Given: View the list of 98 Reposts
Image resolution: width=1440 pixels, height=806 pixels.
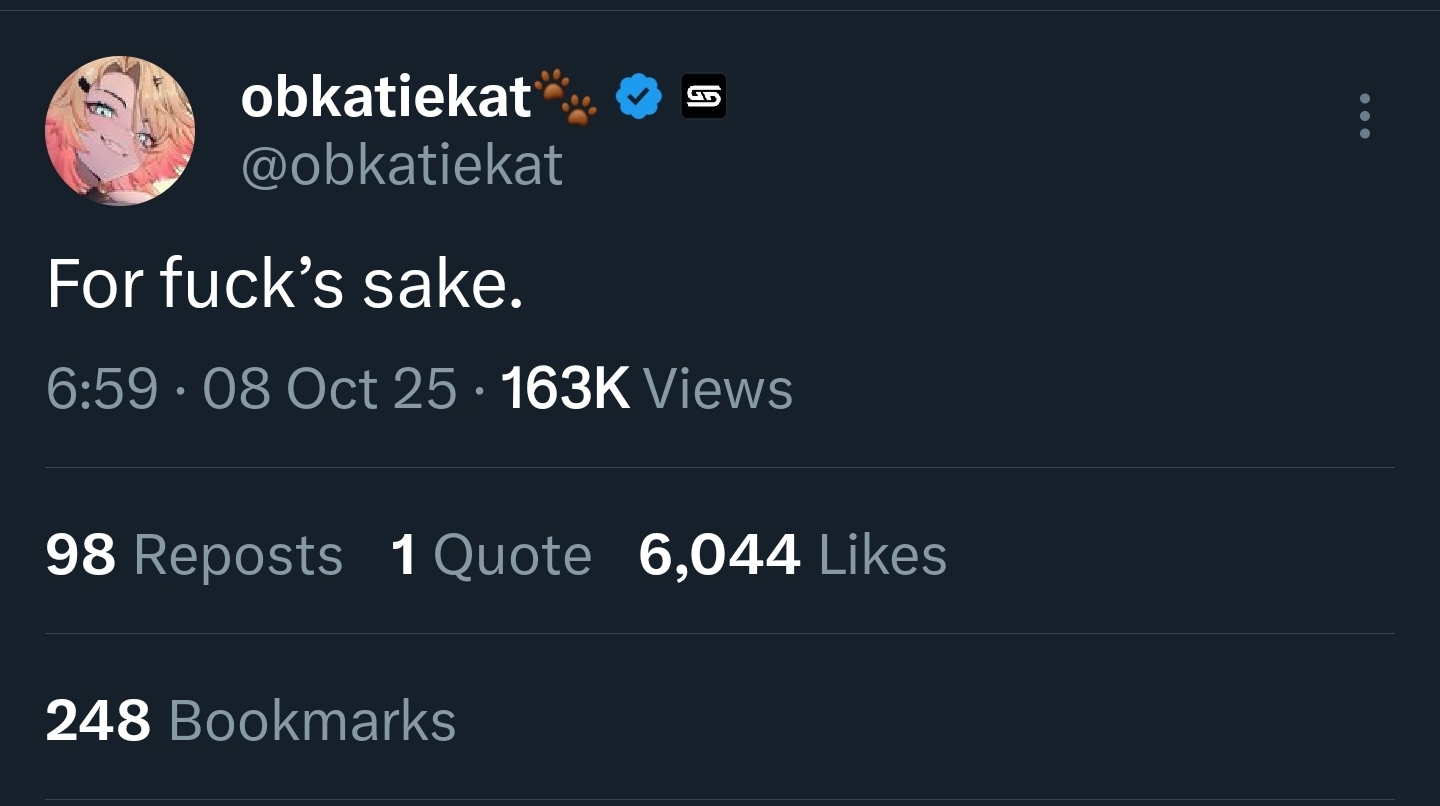Looking at the screenshot, I should coord(194,555).
